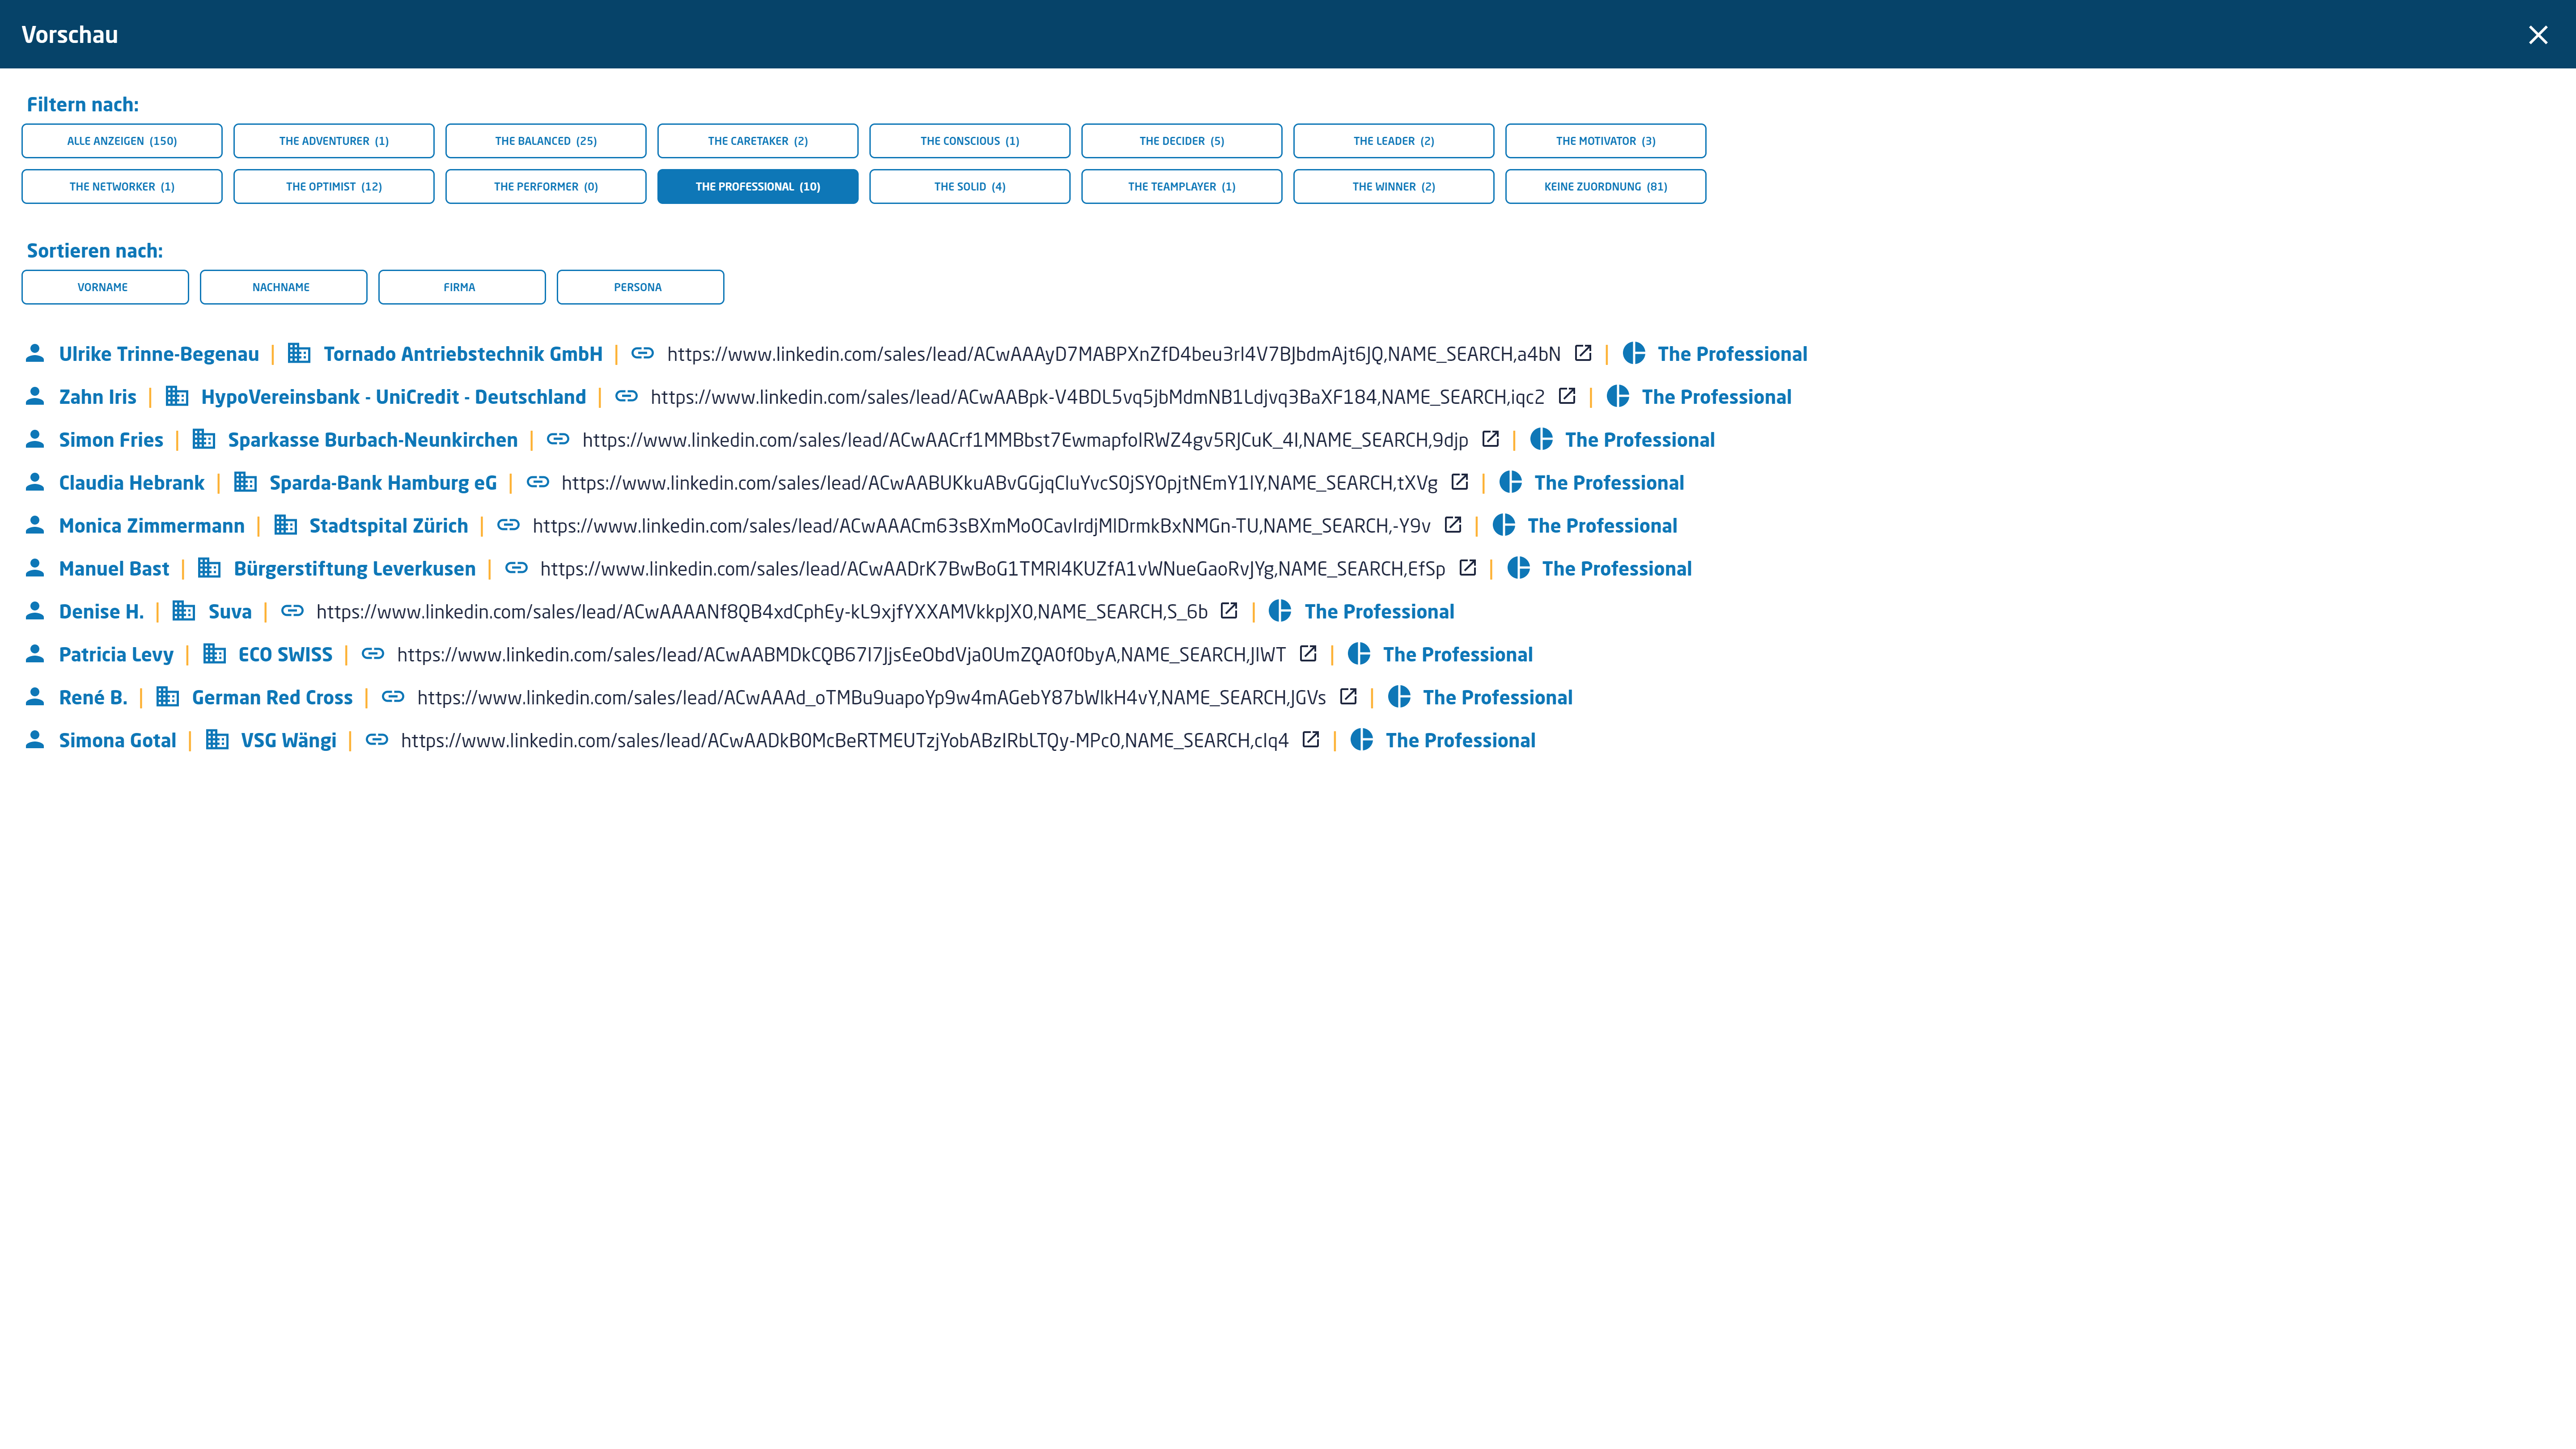Image resolution: width=2576 pixels, height=1449 pixels.
Task: Select THE PROFESSIONAL (10) filter button
Action: (x=757, y=186)
